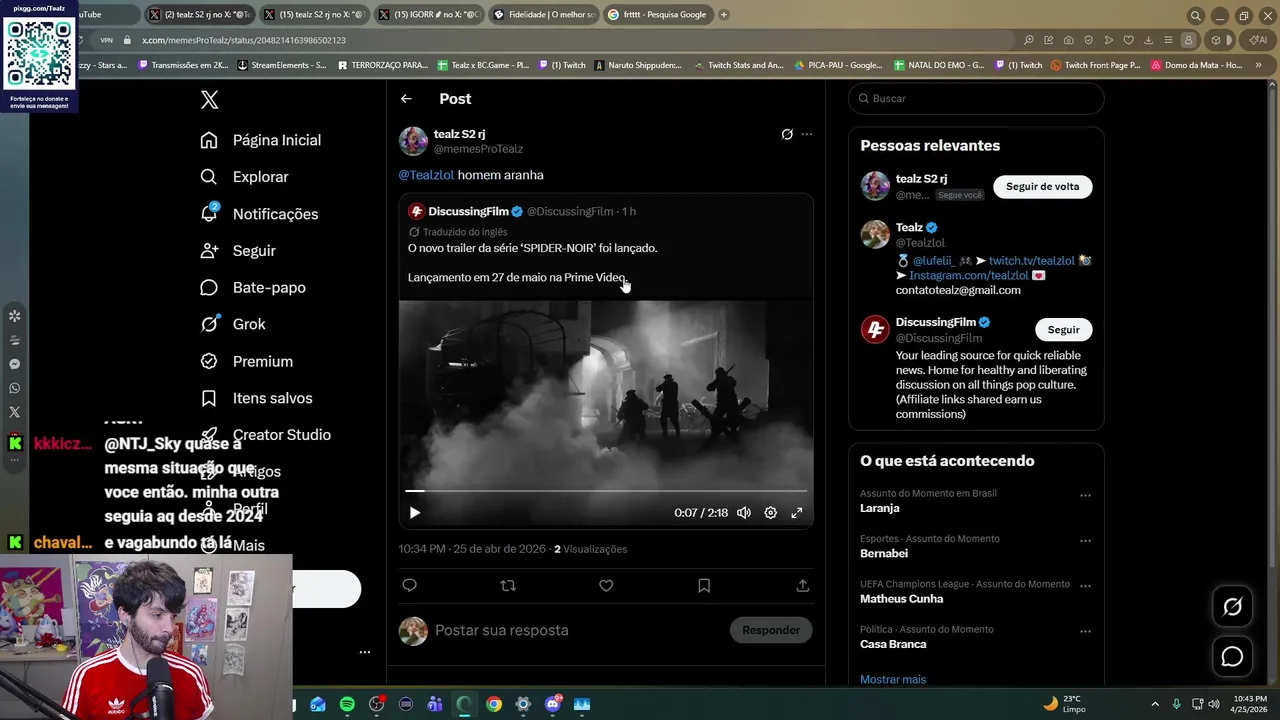Viewport: 1280px width, 720px height.
Task: Expand the system tray hidden icons chevron
Action: pyautogui.click(x=1155, y=704)
